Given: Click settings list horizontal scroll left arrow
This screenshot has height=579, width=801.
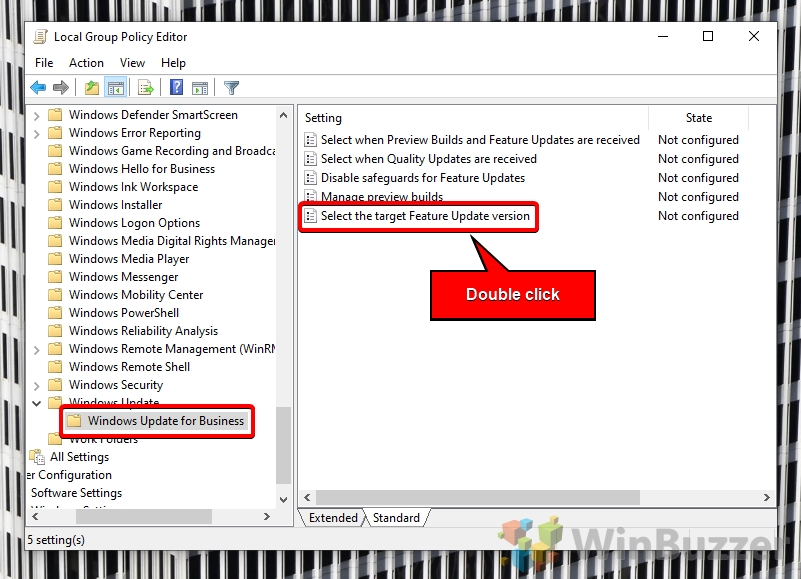Looking at the screenshot, I should [x=307, y=497].
